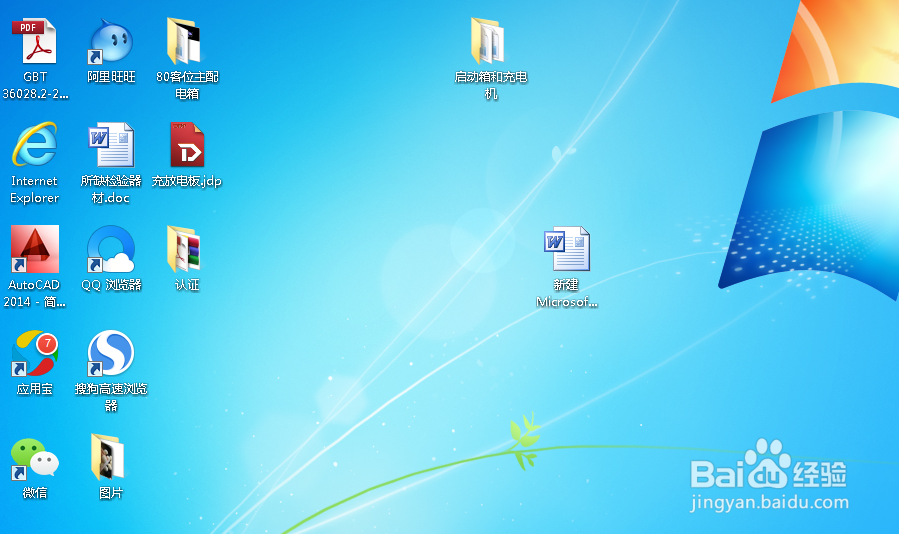899x534 pixels.
Task: Select the 启动箱和充电机 folder icon
Action: point(488,41)
